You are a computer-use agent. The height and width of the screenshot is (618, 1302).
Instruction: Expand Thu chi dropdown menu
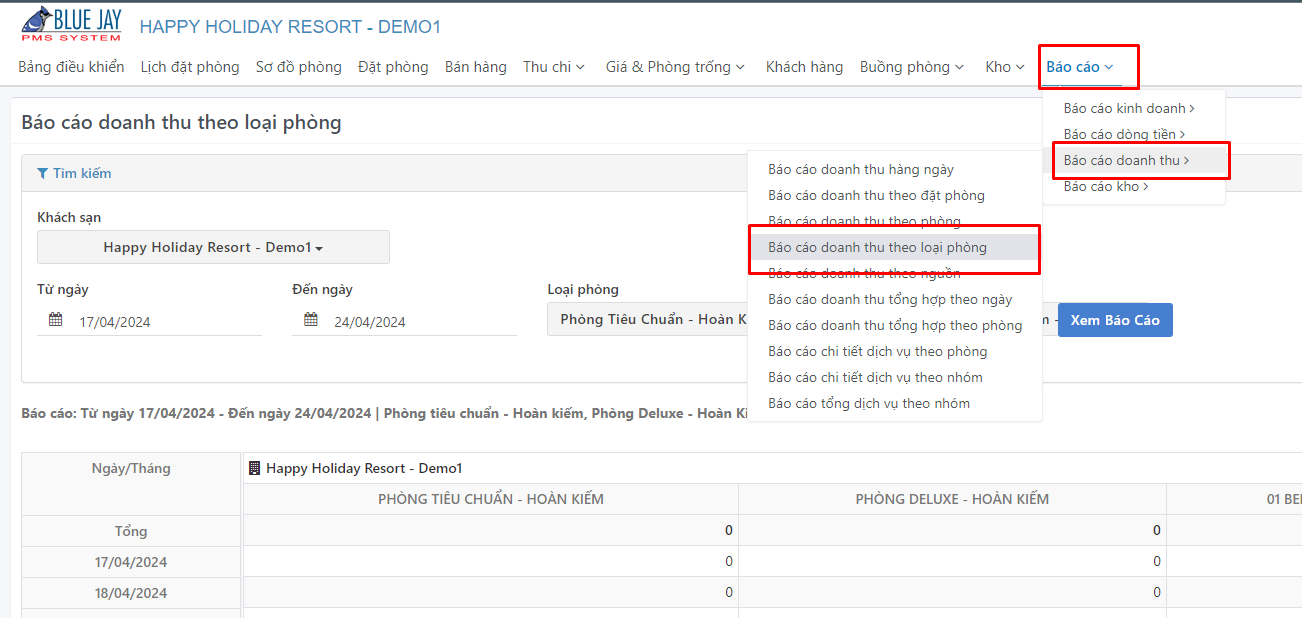coord(554,67)
